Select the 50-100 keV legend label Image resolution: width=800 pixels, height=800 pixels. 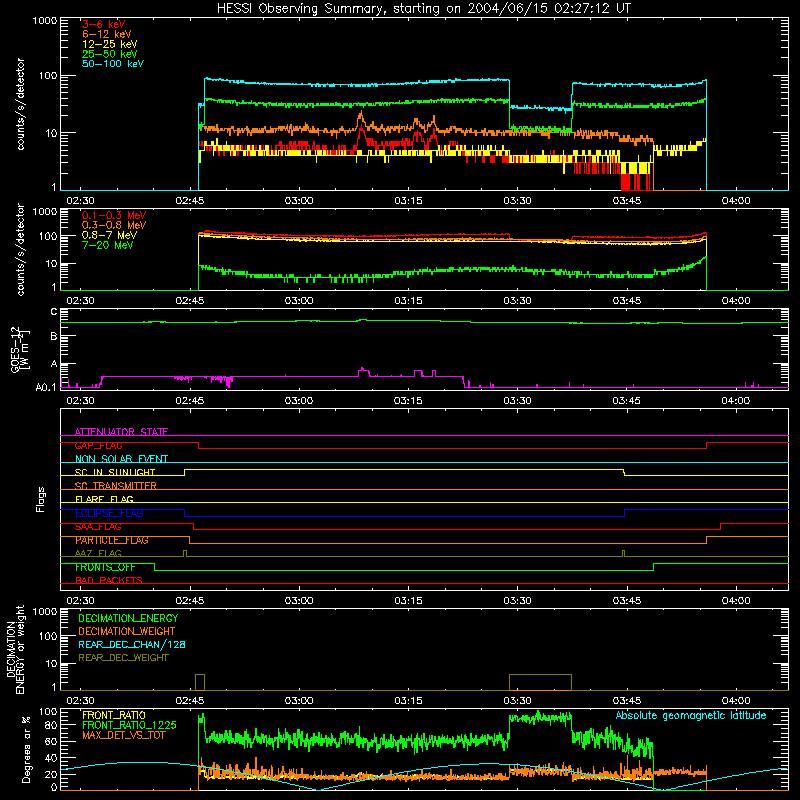point(113,64)
